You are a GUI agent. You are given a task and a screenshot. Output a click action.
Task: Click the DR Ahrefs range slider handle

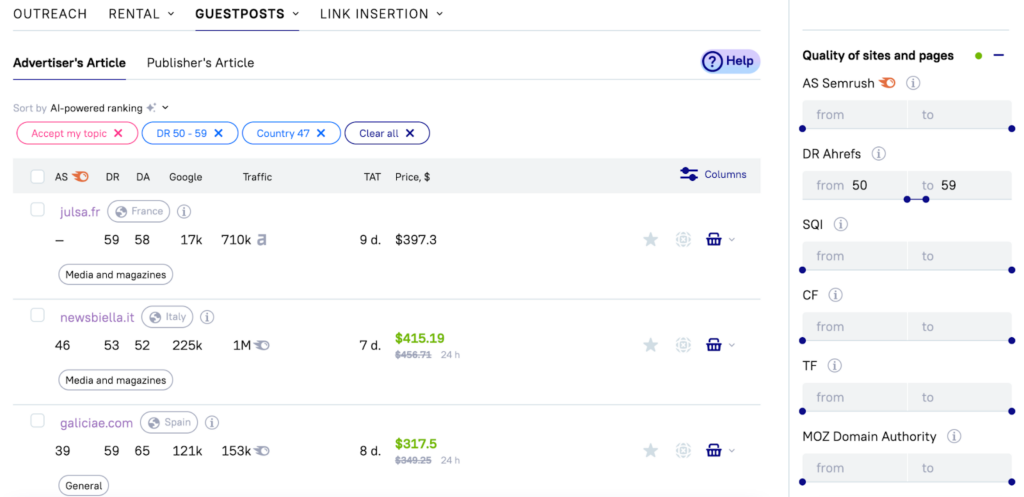tap(906, 199)
